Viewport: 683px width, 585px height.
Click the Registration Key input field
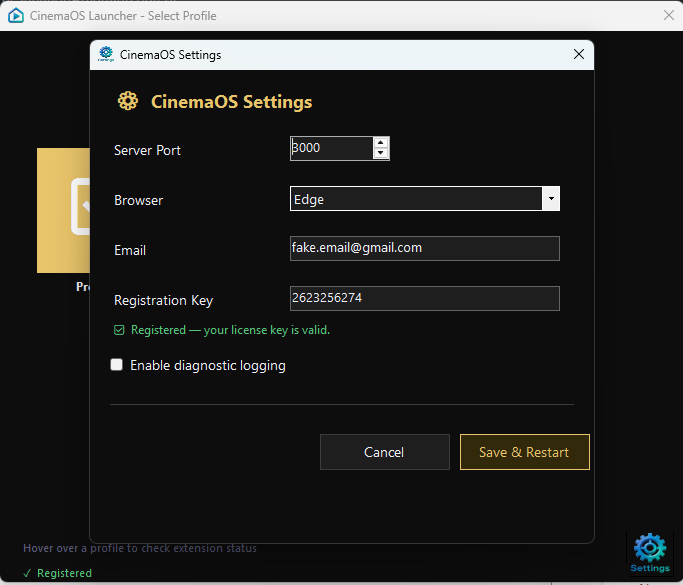[x=425, y=298]
